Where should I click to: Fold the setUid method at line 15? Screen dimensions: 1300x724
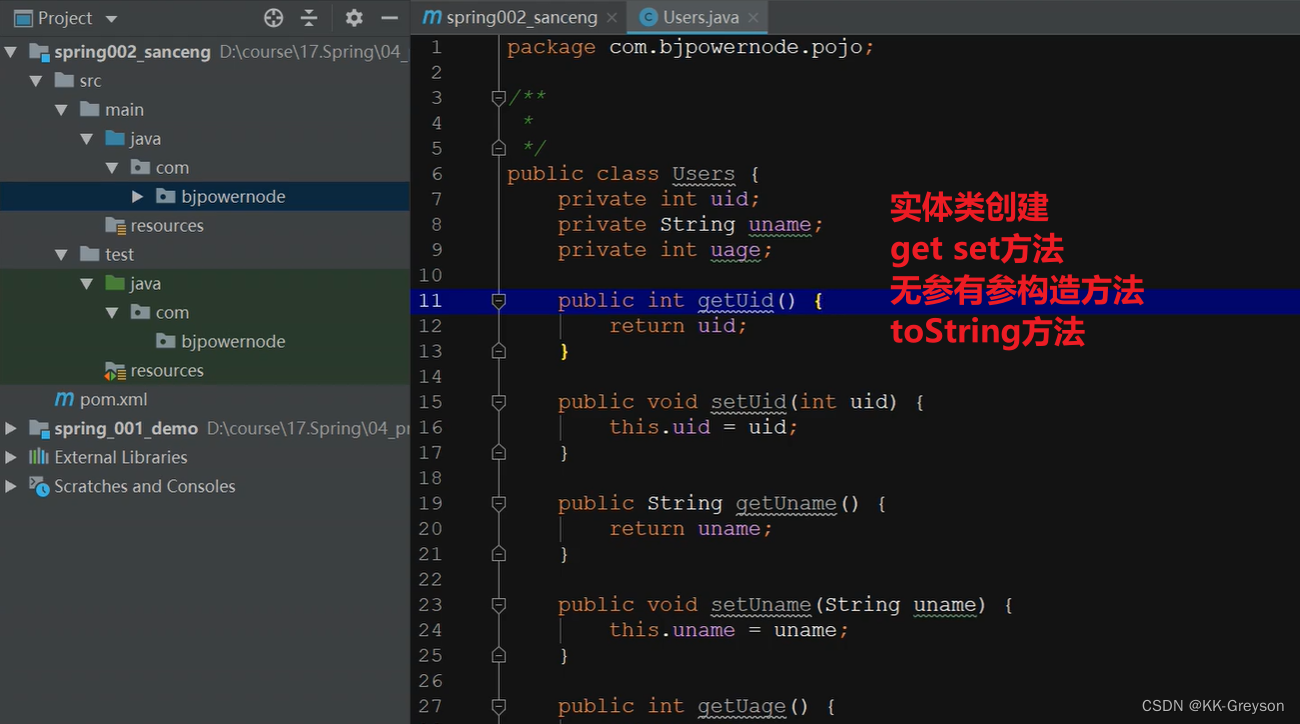pos(498,402)
